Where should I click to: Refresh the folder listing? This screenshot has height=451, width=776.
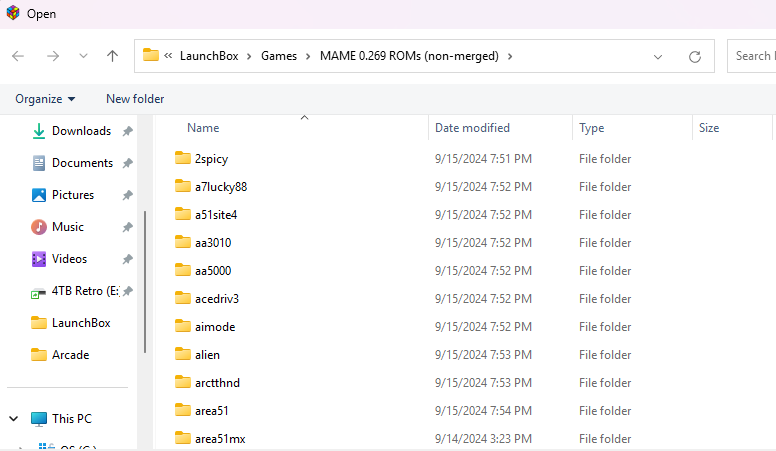click(x=695, y=57)
